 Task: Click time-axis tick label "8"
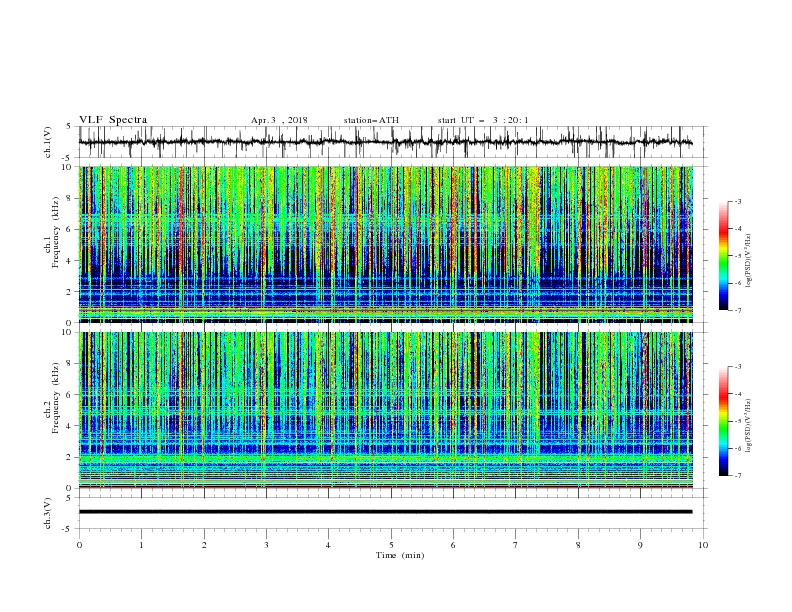coord(578,545)
